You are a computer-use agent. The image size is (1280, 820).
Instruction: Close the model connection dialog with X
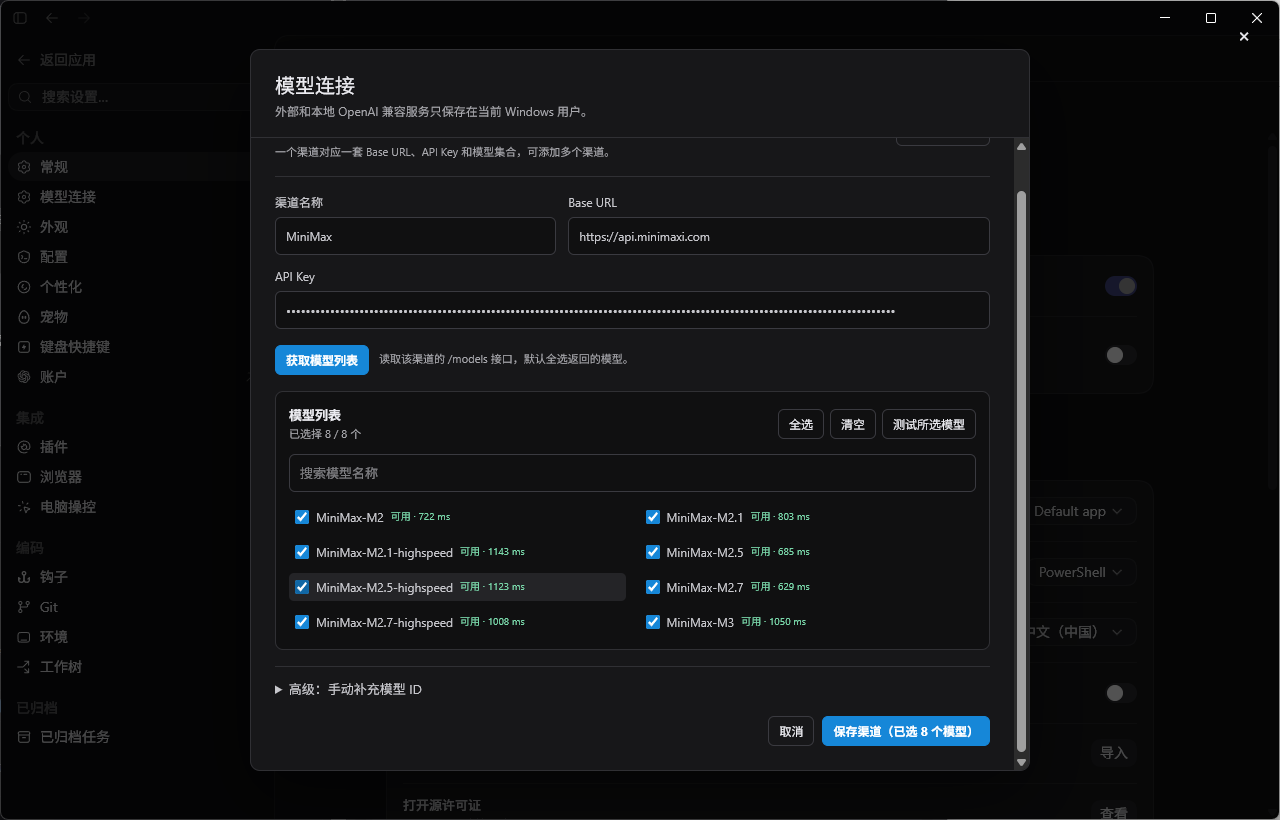1244,36
